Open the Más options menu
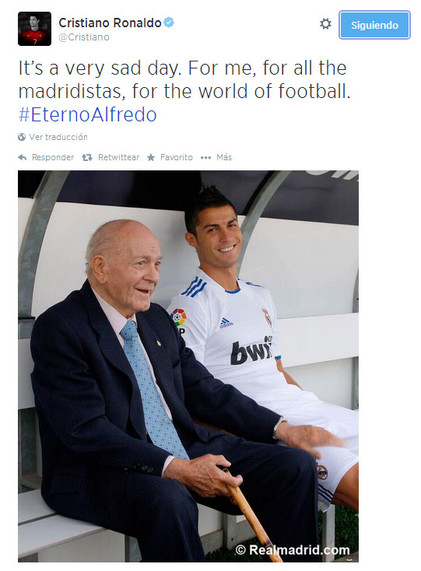421x571 pixels. point(224,157)
